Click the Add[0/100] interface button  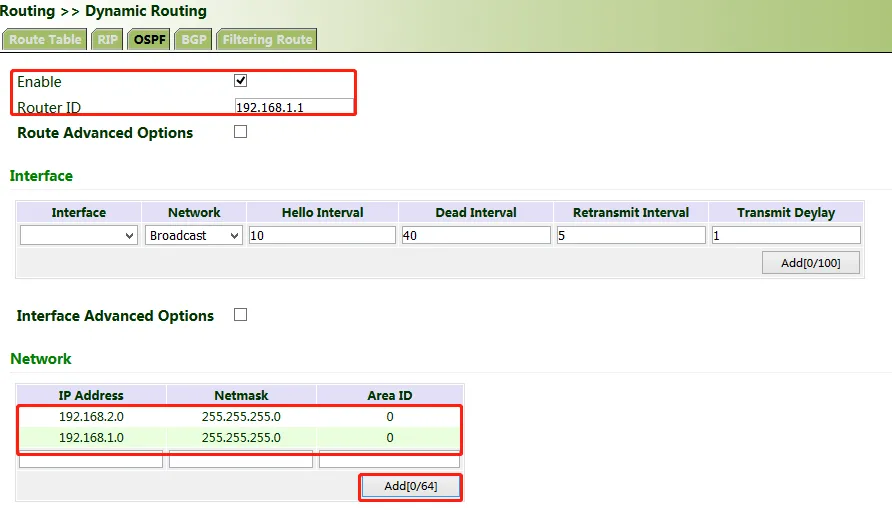click(x=811, y=263)
